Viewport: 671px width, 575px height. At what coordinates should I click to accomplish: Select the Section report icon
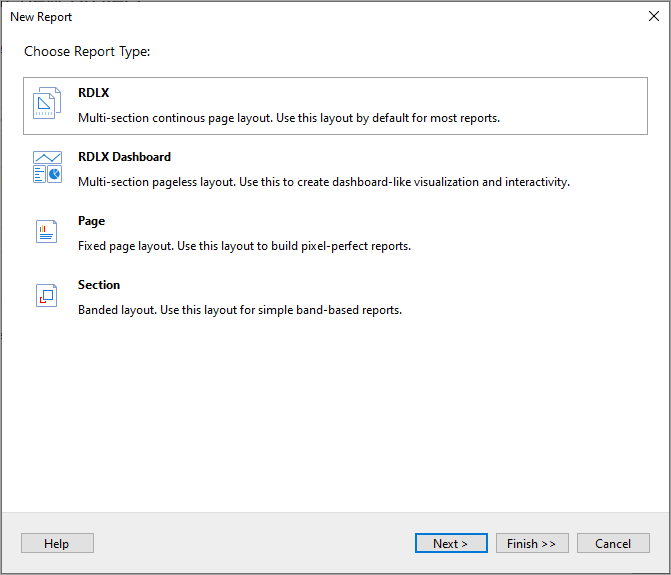pos(47,296)
